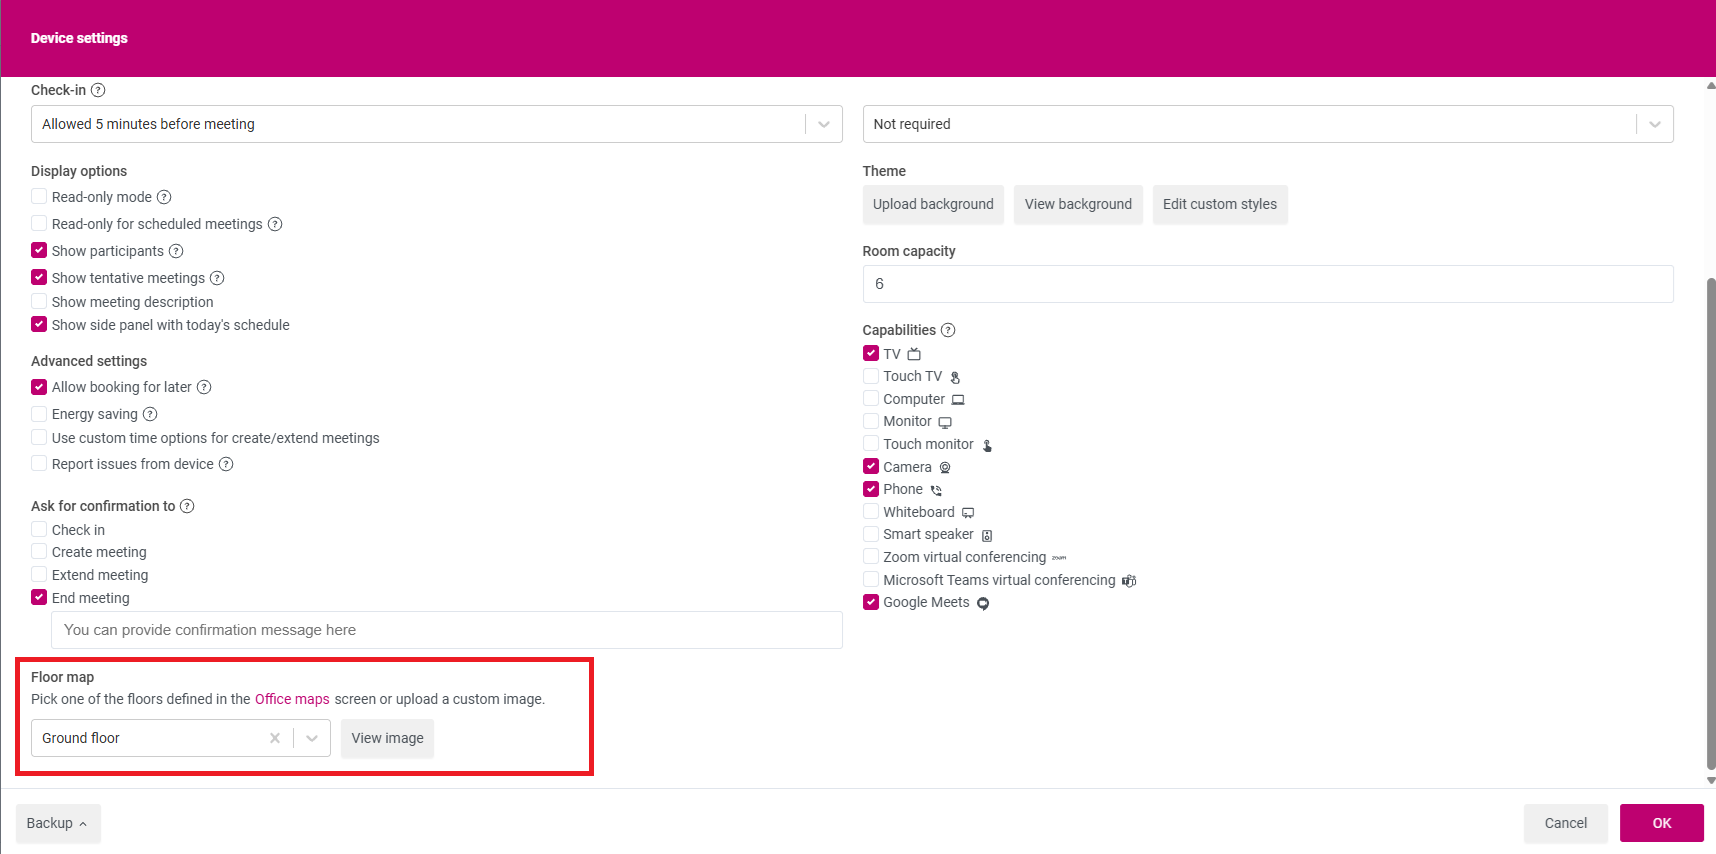Click Upload background button
This screenshot has height=854, width=1716.
click(x=933, y=204)
